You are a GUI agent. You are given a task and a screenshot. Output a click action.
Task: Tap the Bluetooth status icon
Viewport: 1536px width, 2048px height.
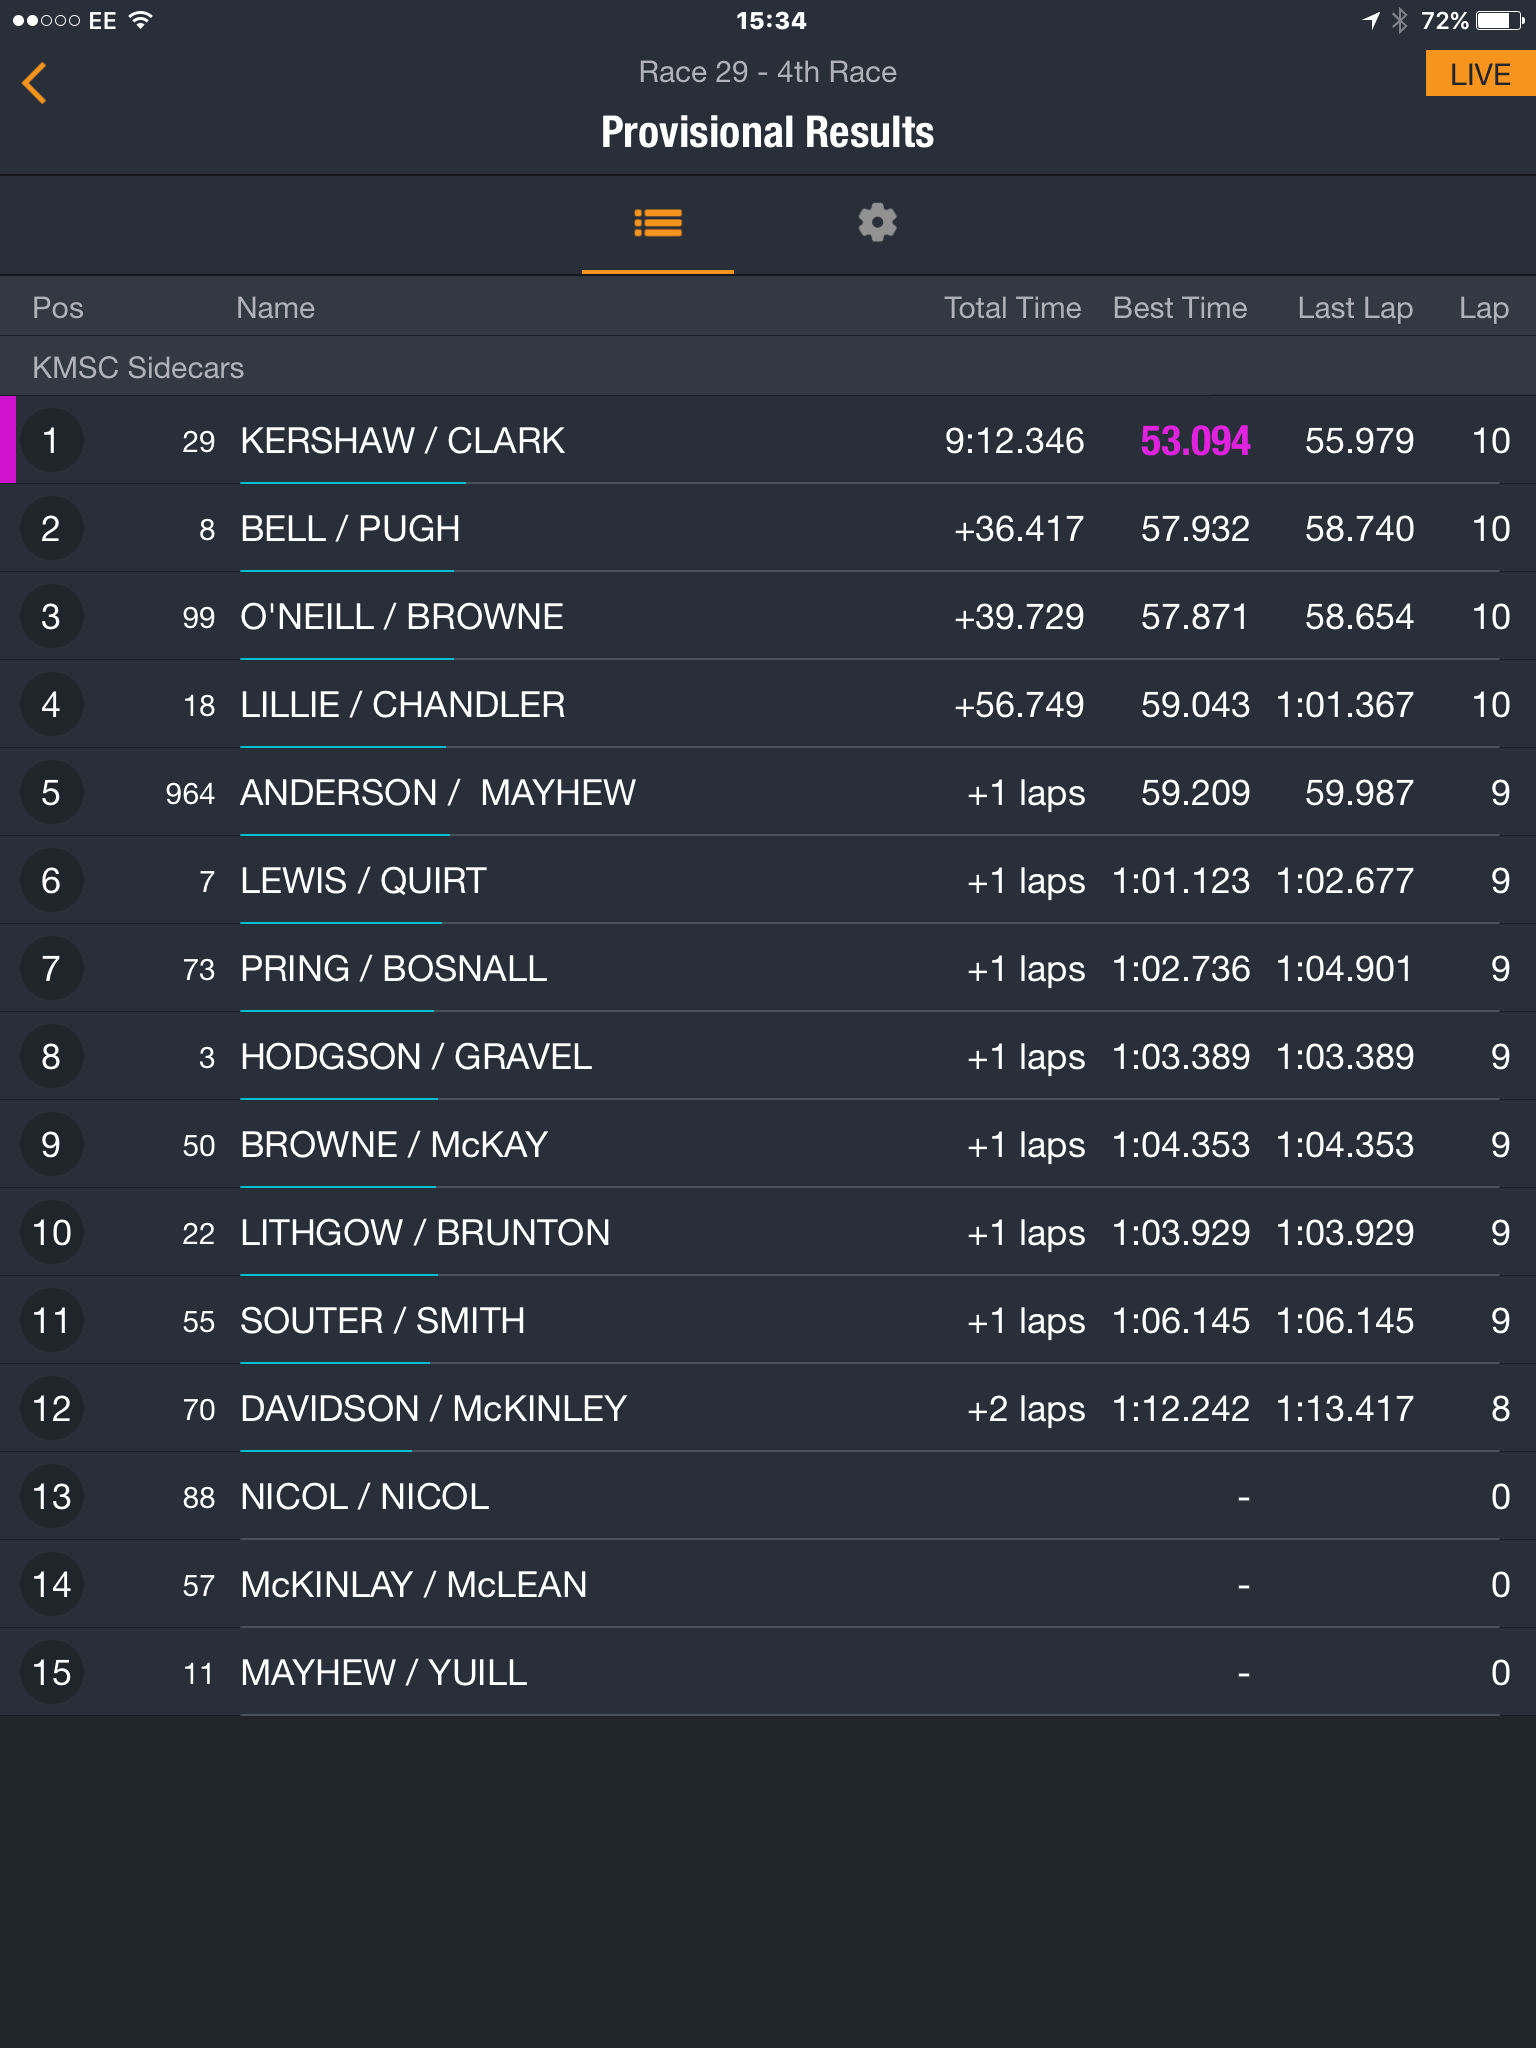click(1400, 20)
